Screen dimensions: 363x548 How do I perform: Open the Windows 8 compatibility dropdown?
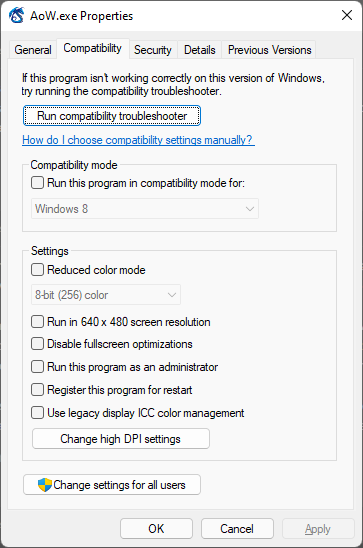click(145, 209)
